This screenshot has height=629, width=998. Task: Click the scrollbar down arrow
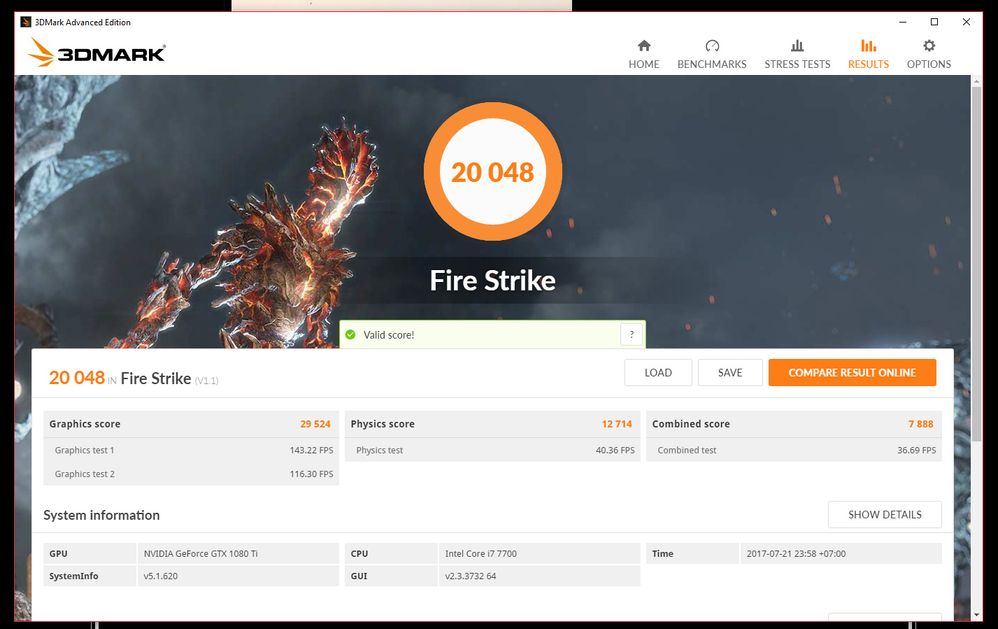(x=976, y=615)
